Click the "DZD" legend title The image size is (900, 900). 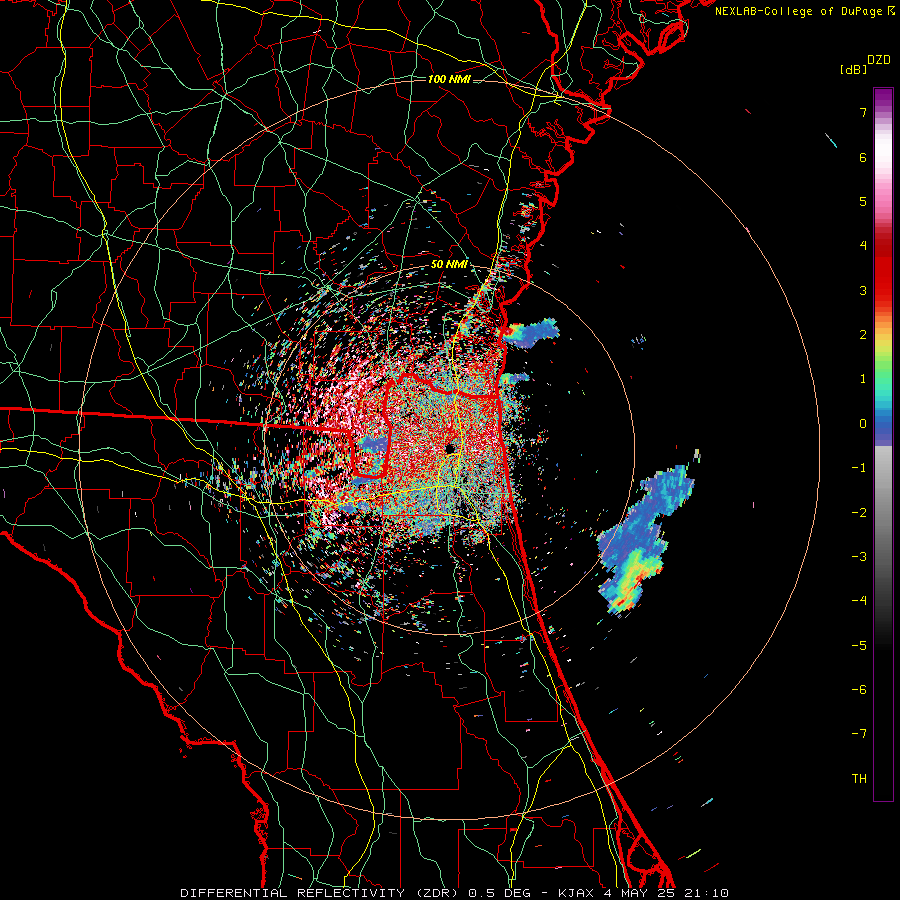pos(879,60)
